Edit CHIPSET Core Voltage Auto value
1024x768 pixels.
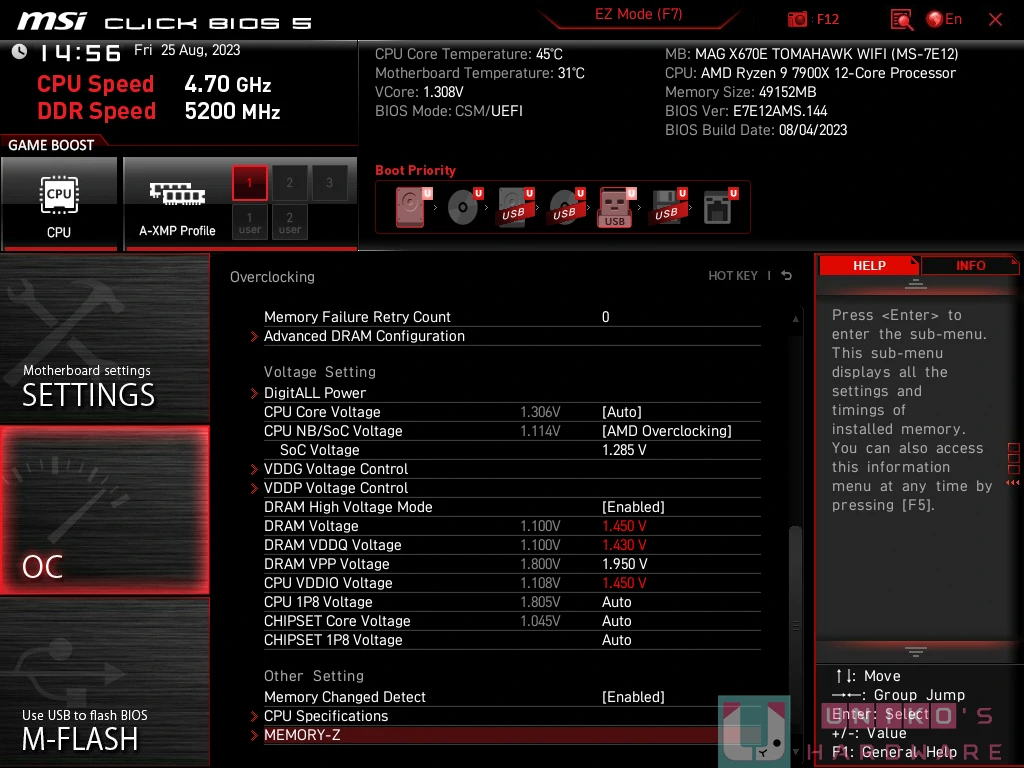[616, 620]
